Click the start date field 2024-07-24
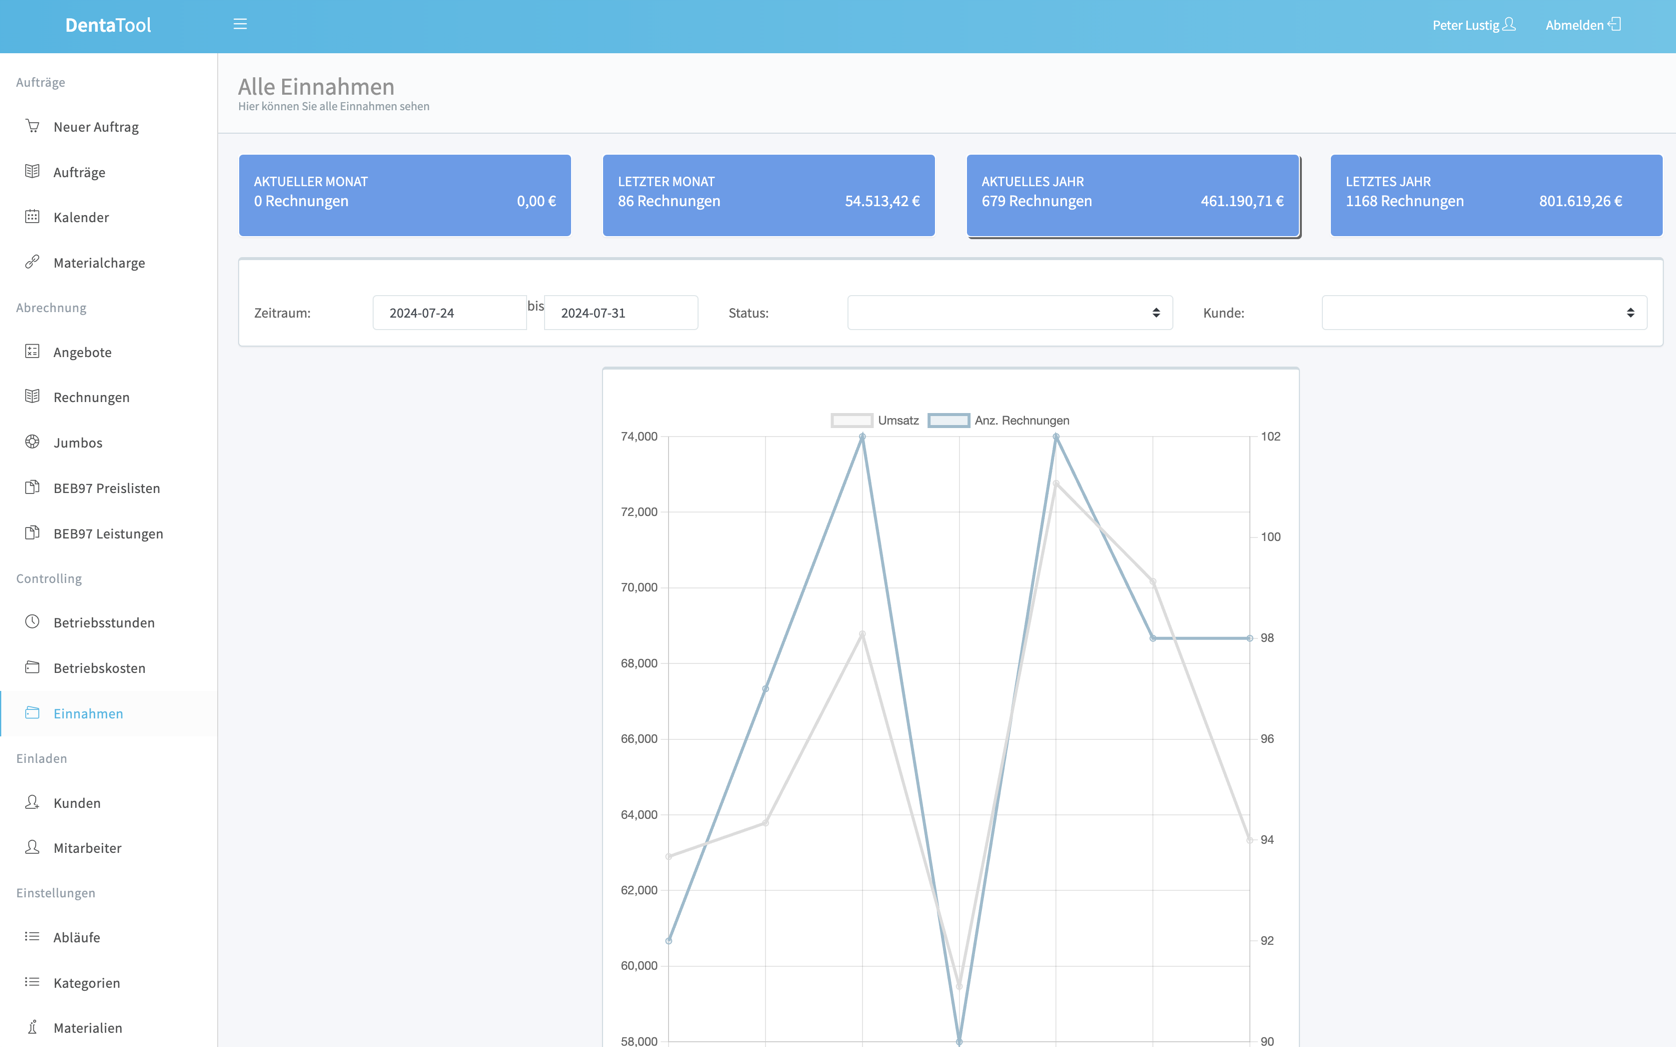Image resolution: width=1676 pixels, height=1047 pixels. tap(449, 313)
